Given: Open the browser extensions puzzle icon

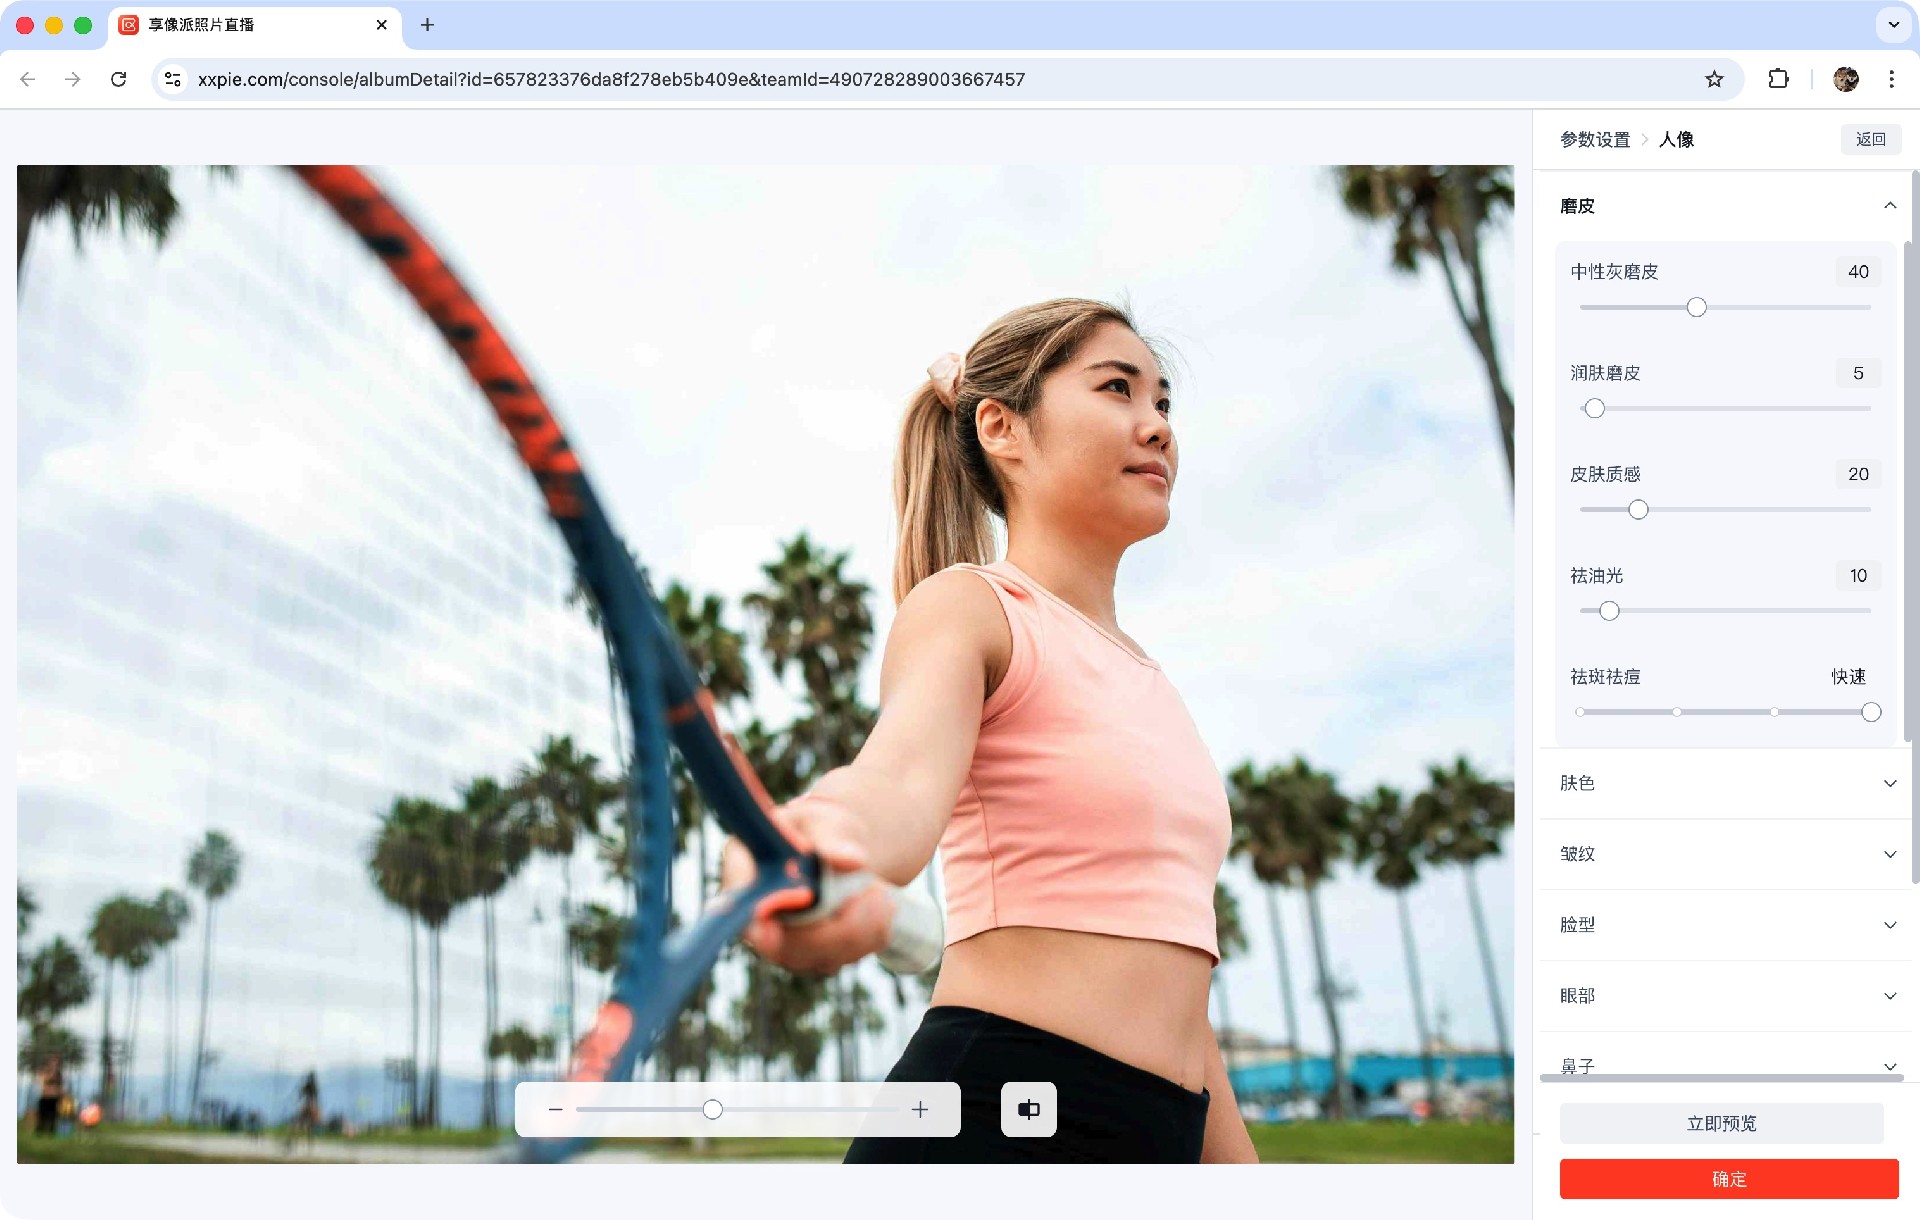Looking at the screenshot, I should pos(1778,79).
